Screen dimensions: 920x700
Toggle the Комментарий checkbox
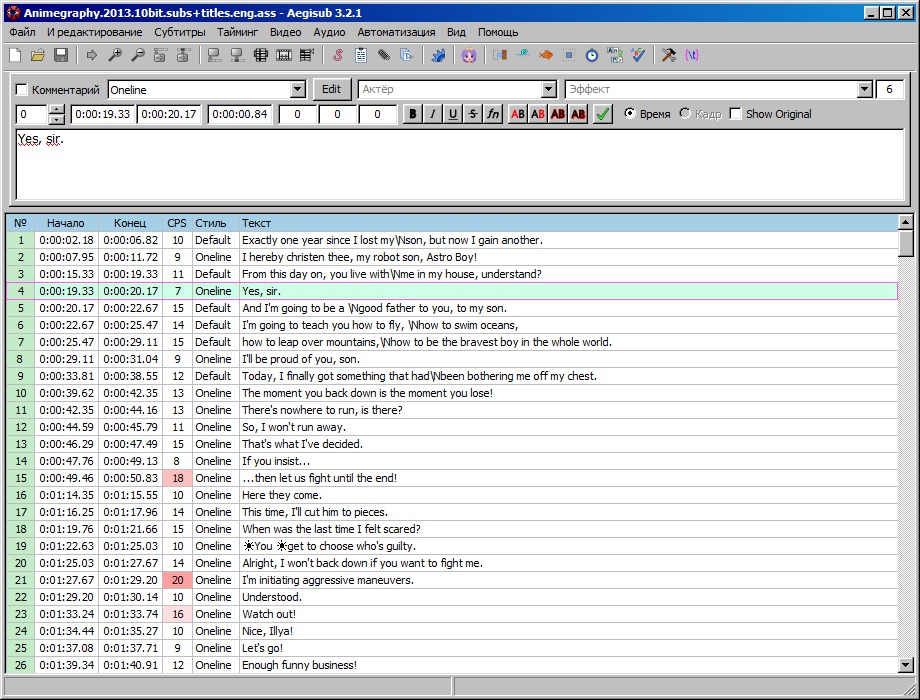tap(23, 90)
